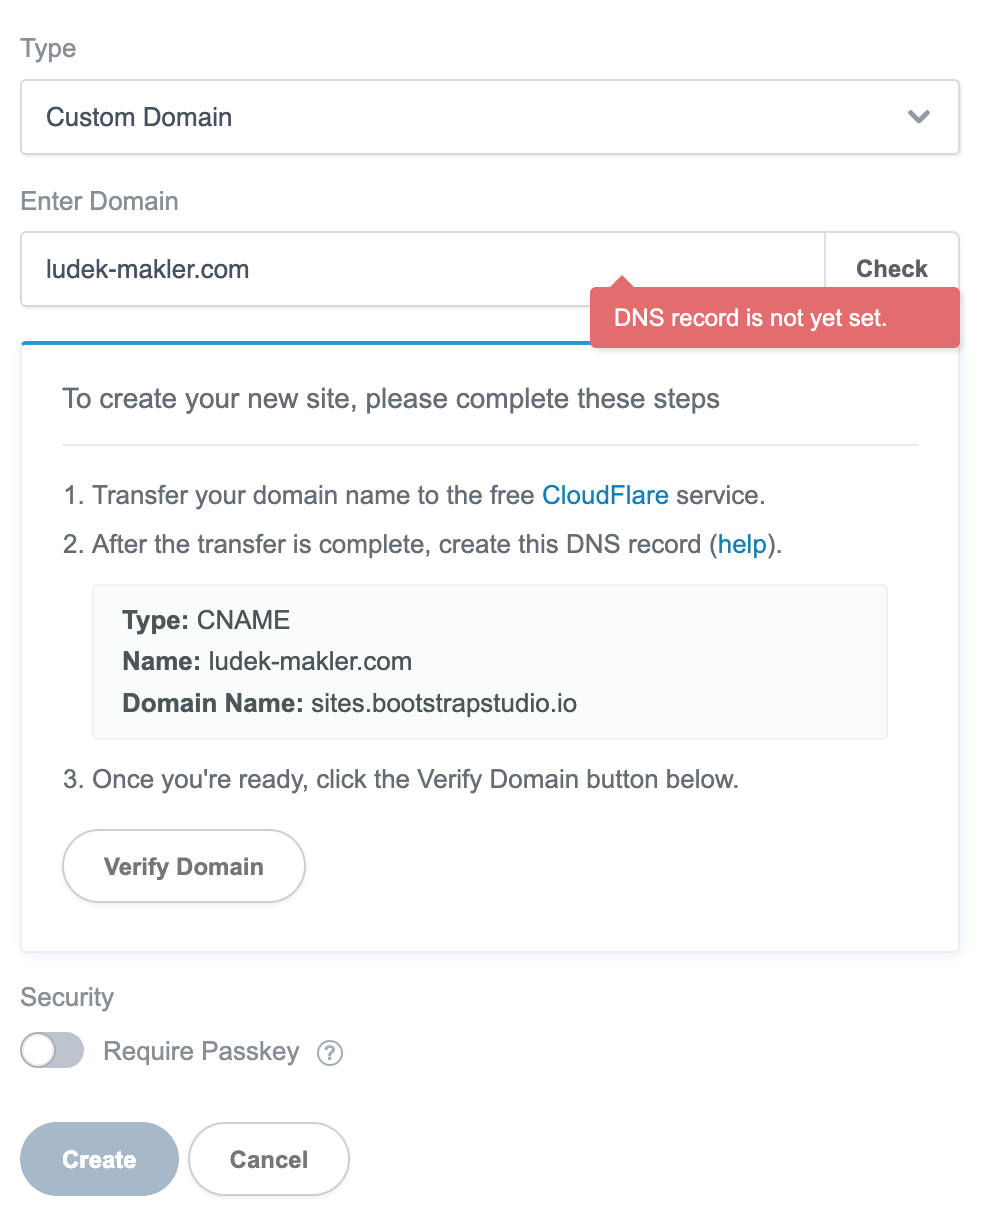The image size is (1000, 1206).
Task: Click the disabled Create button
Action: point(99,1159)
